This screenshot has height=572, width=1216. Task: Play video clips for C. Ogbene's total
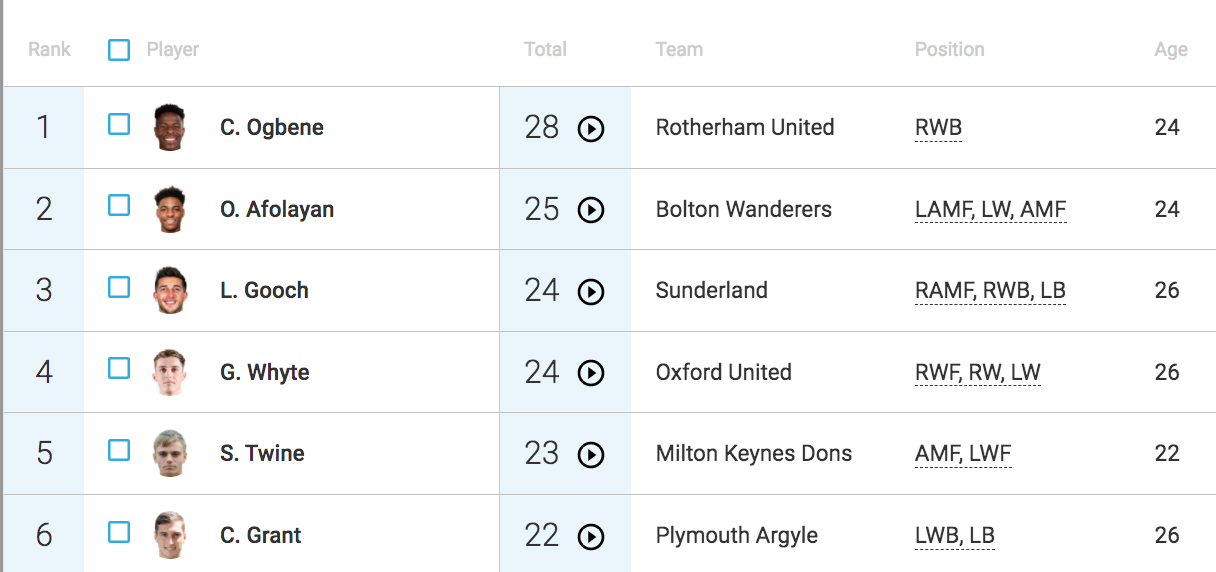coord(591,129)
